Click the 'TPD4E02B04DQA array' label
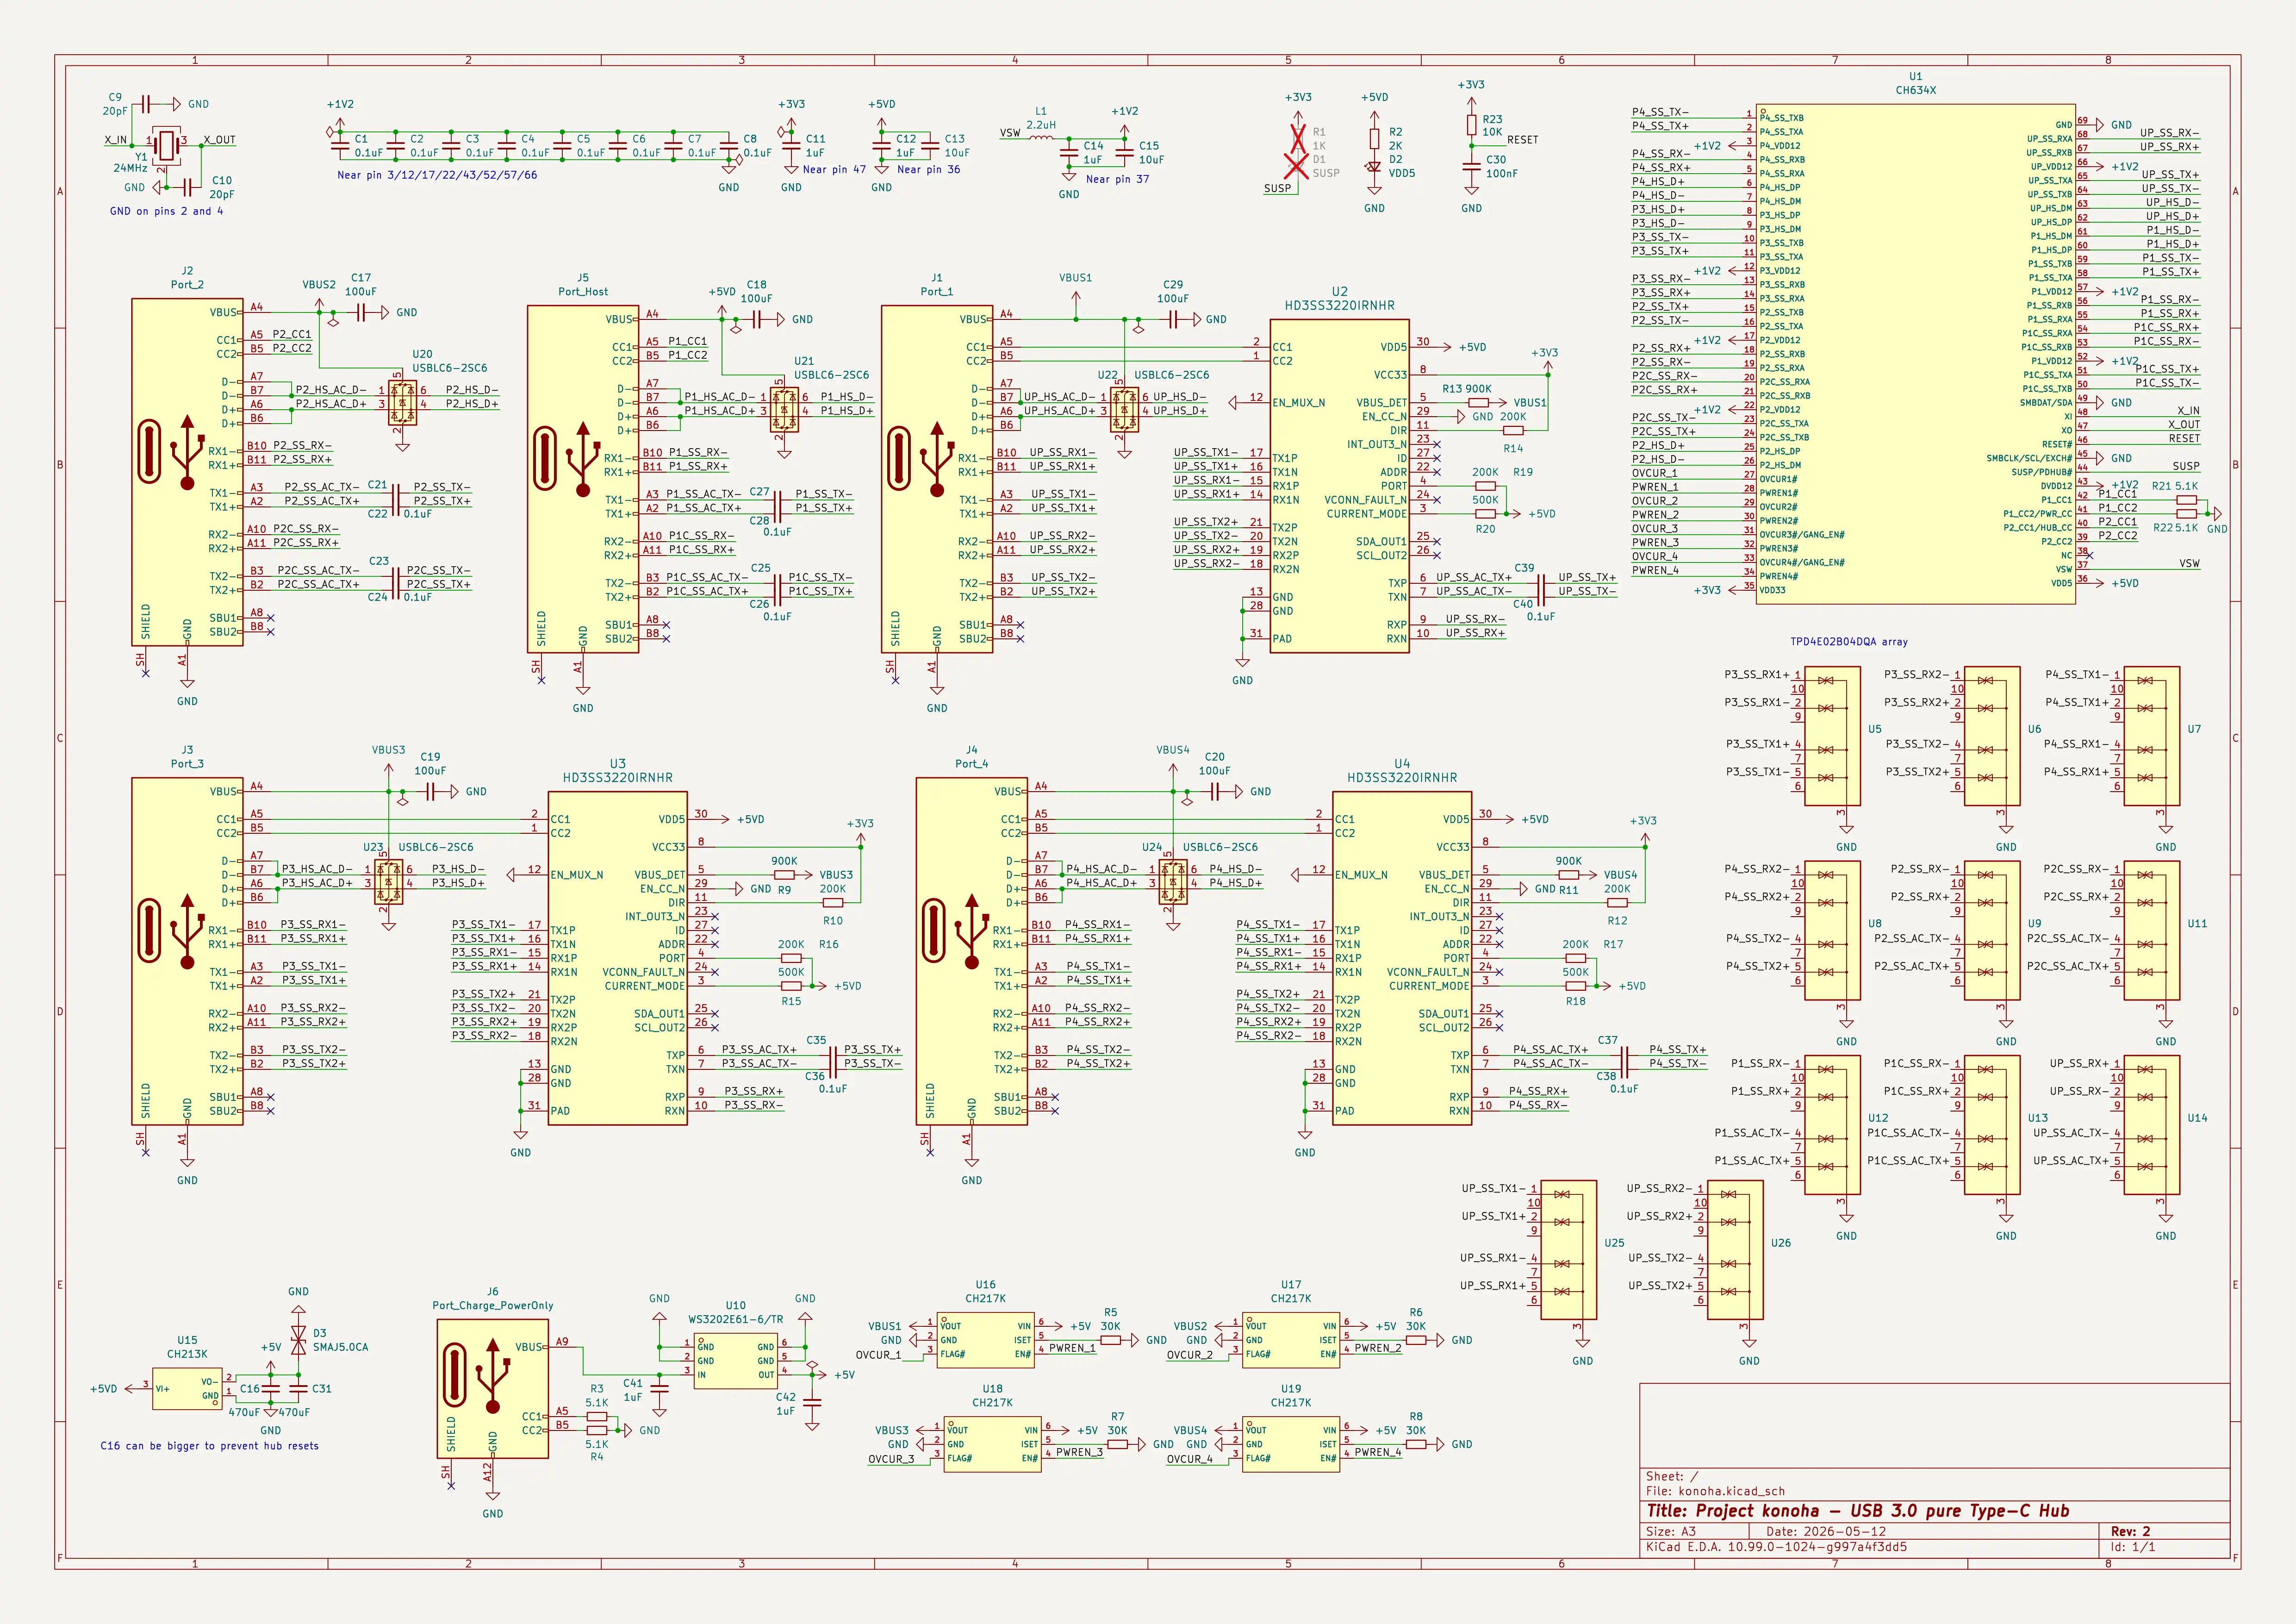Screen dimensions: 2296x1624 click(1849, 642)
